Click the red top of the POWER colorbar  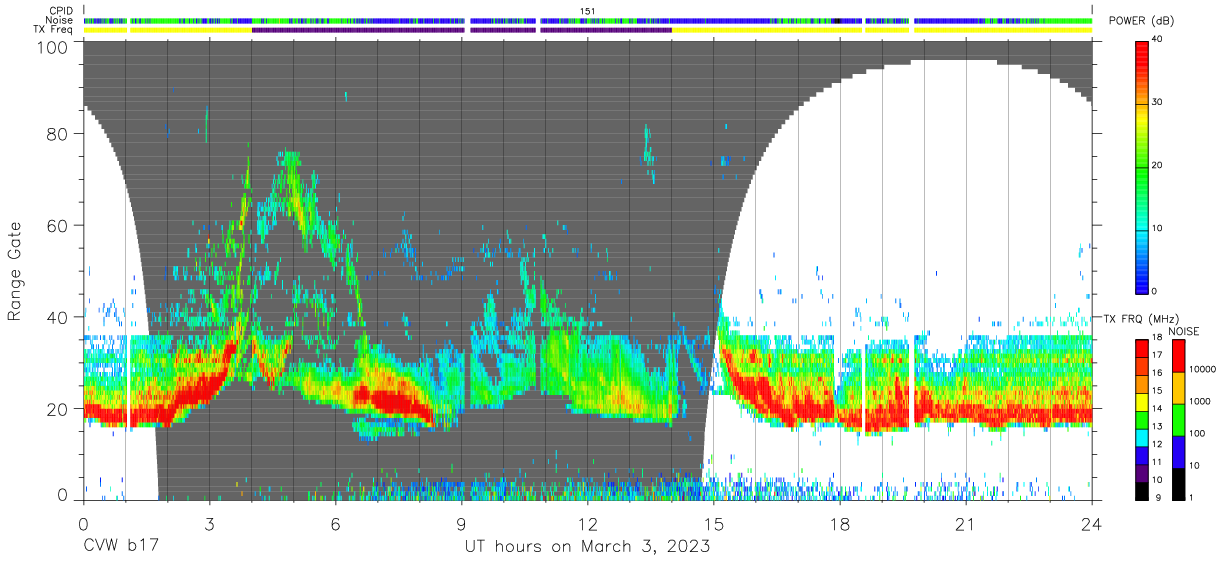1141,55
